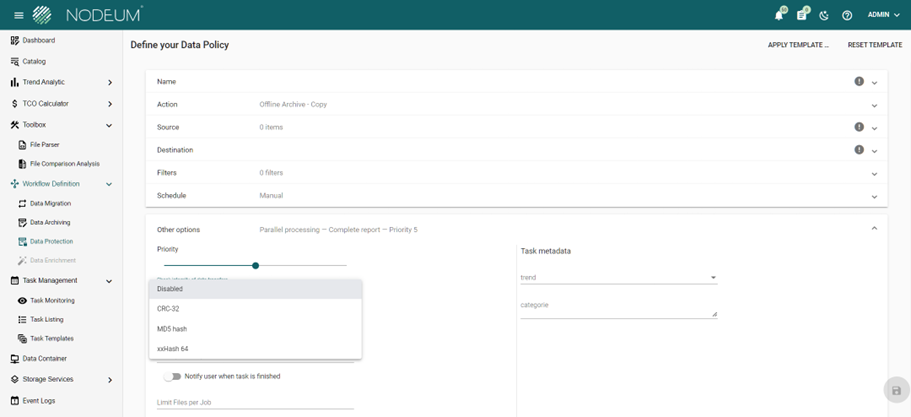Viewport: 911px width, 417px height.
Task: Open the help question mark icon
Action: pyautogui.click(x=847, y=15)
